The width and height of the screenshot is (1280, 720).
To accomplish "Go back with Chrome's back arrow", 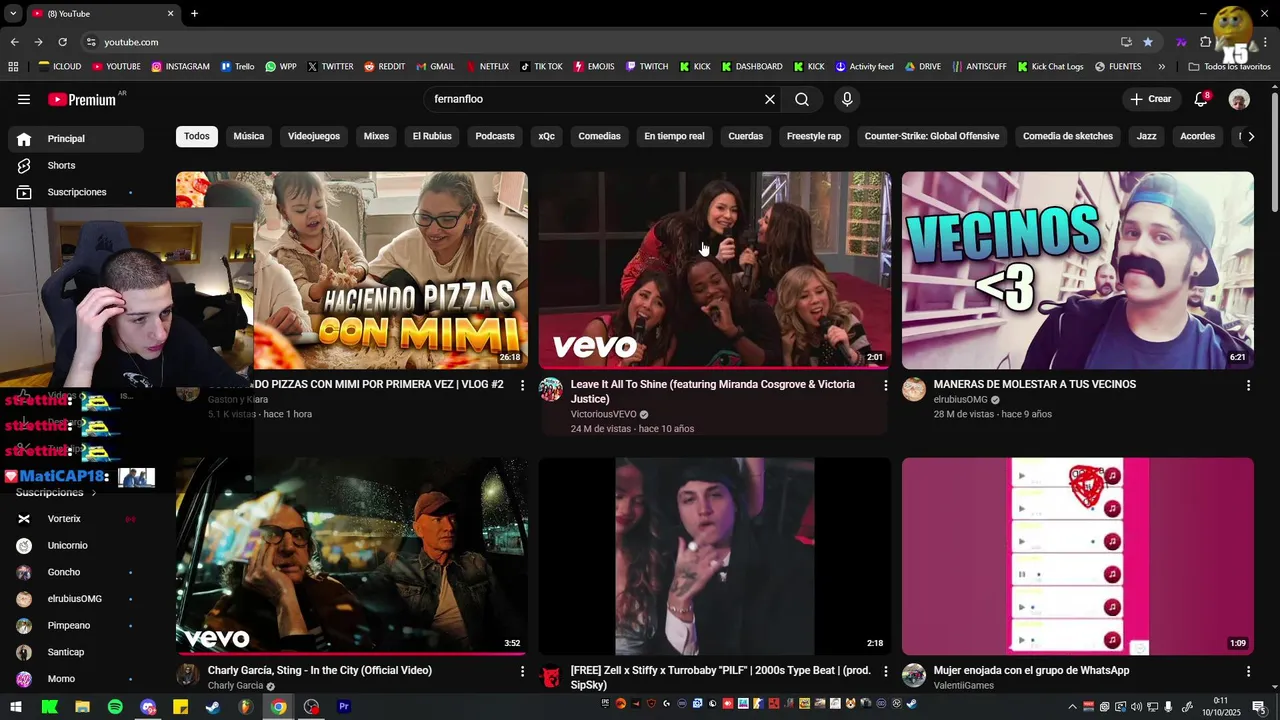I will coord(14,42).
